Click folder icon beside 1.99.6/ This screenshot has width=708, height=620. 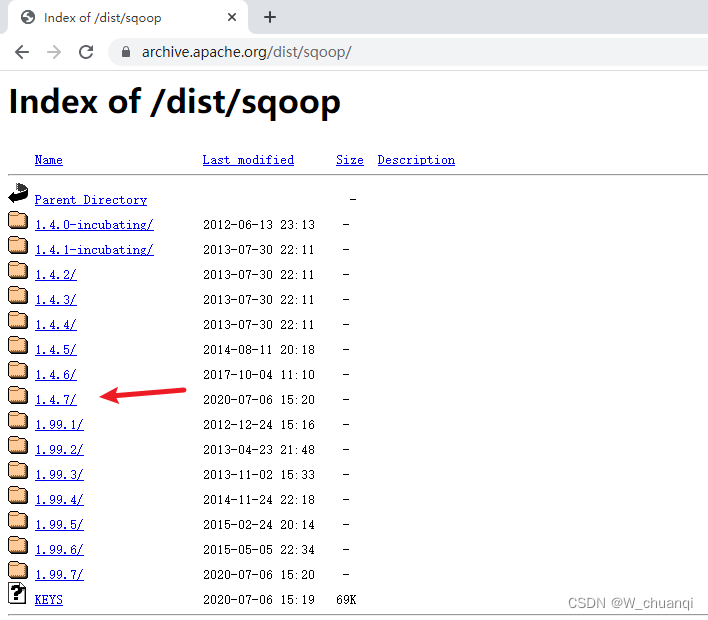tap(18, 545)
